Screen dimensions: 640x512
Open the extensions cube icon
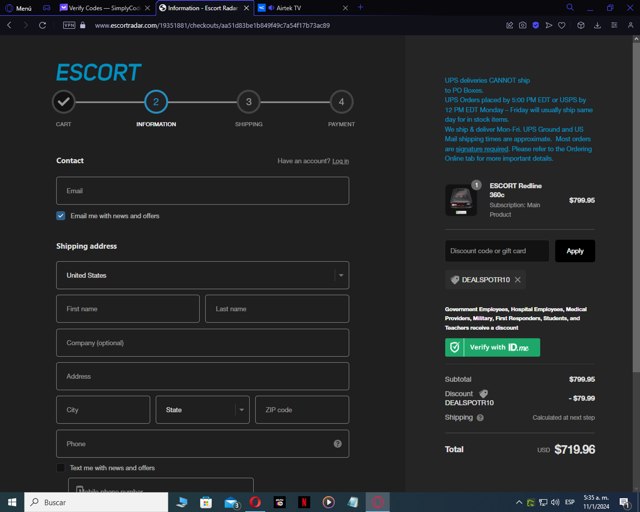click(x=580, y=25)
